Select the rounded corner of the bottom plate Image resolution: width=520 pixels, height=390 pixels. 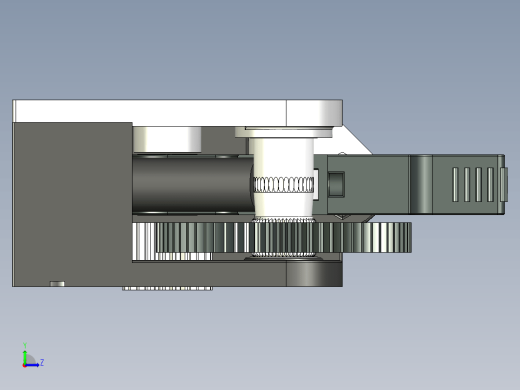[314, 274]
